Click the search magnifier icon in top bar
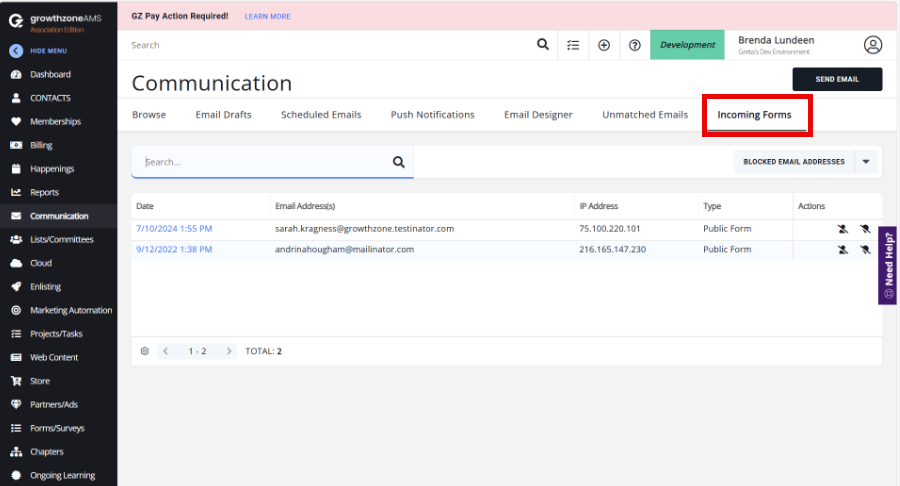Image resolution: width=900 pixels, height=486 pixels. pyautogui.click(x=542, y=45)
